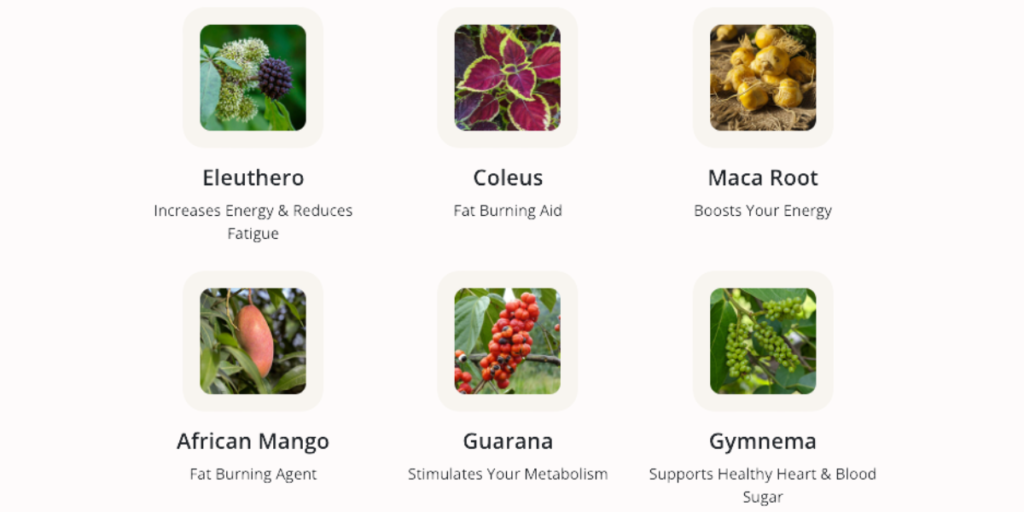Click the Eleuthero heading
The height and width of the screenshot is (512, 1024).
pyautogui.click(x=253, y=178)
